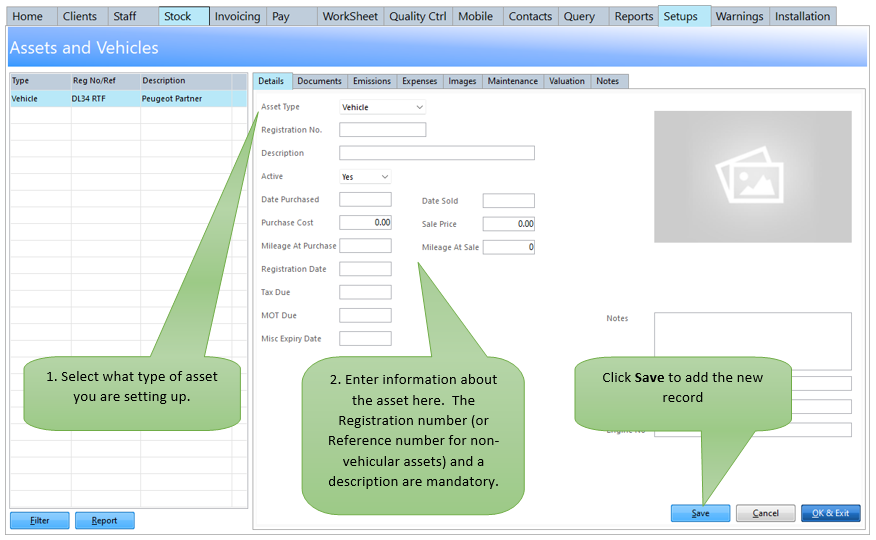
Task: Open the Documents sub-tab
Action: [320, 81]
